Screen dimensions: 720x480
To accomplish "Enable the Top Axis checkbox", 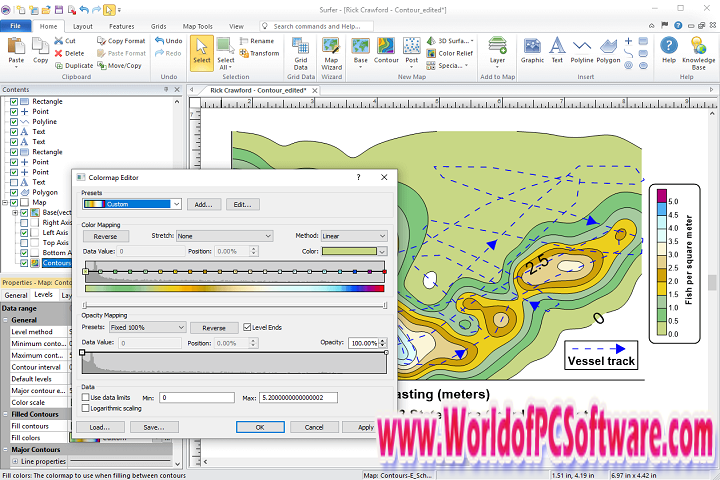I will point(24,243).
